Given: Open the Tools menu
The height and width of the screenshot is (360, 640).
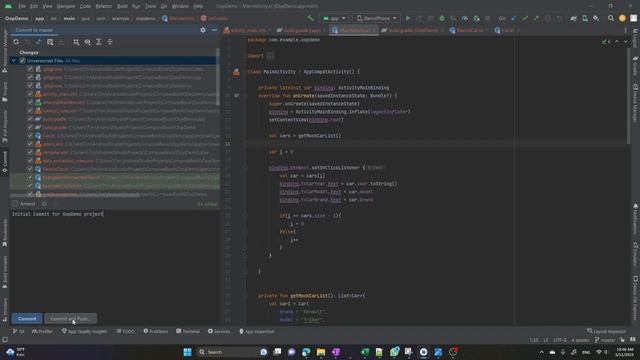Looking at the screenshot, I should pos(151,6).
